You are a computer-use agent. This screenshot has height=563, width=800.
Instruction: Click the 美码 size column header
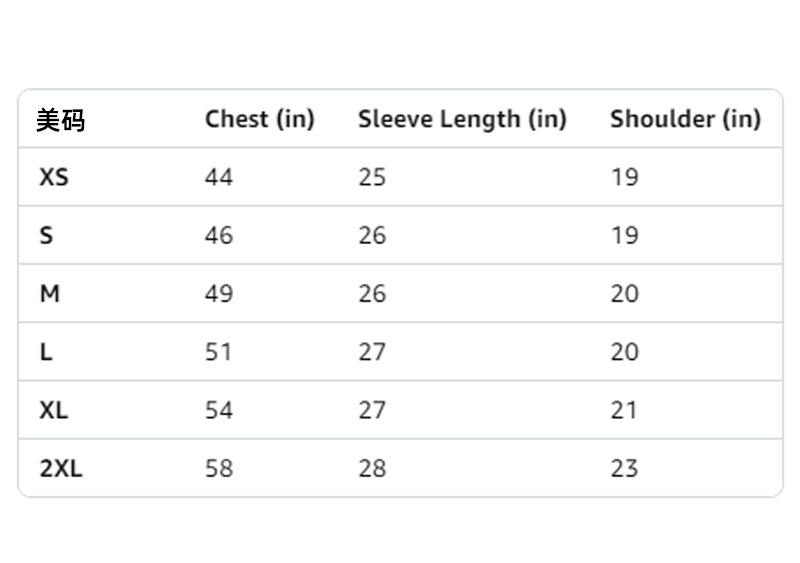(61, 120)
